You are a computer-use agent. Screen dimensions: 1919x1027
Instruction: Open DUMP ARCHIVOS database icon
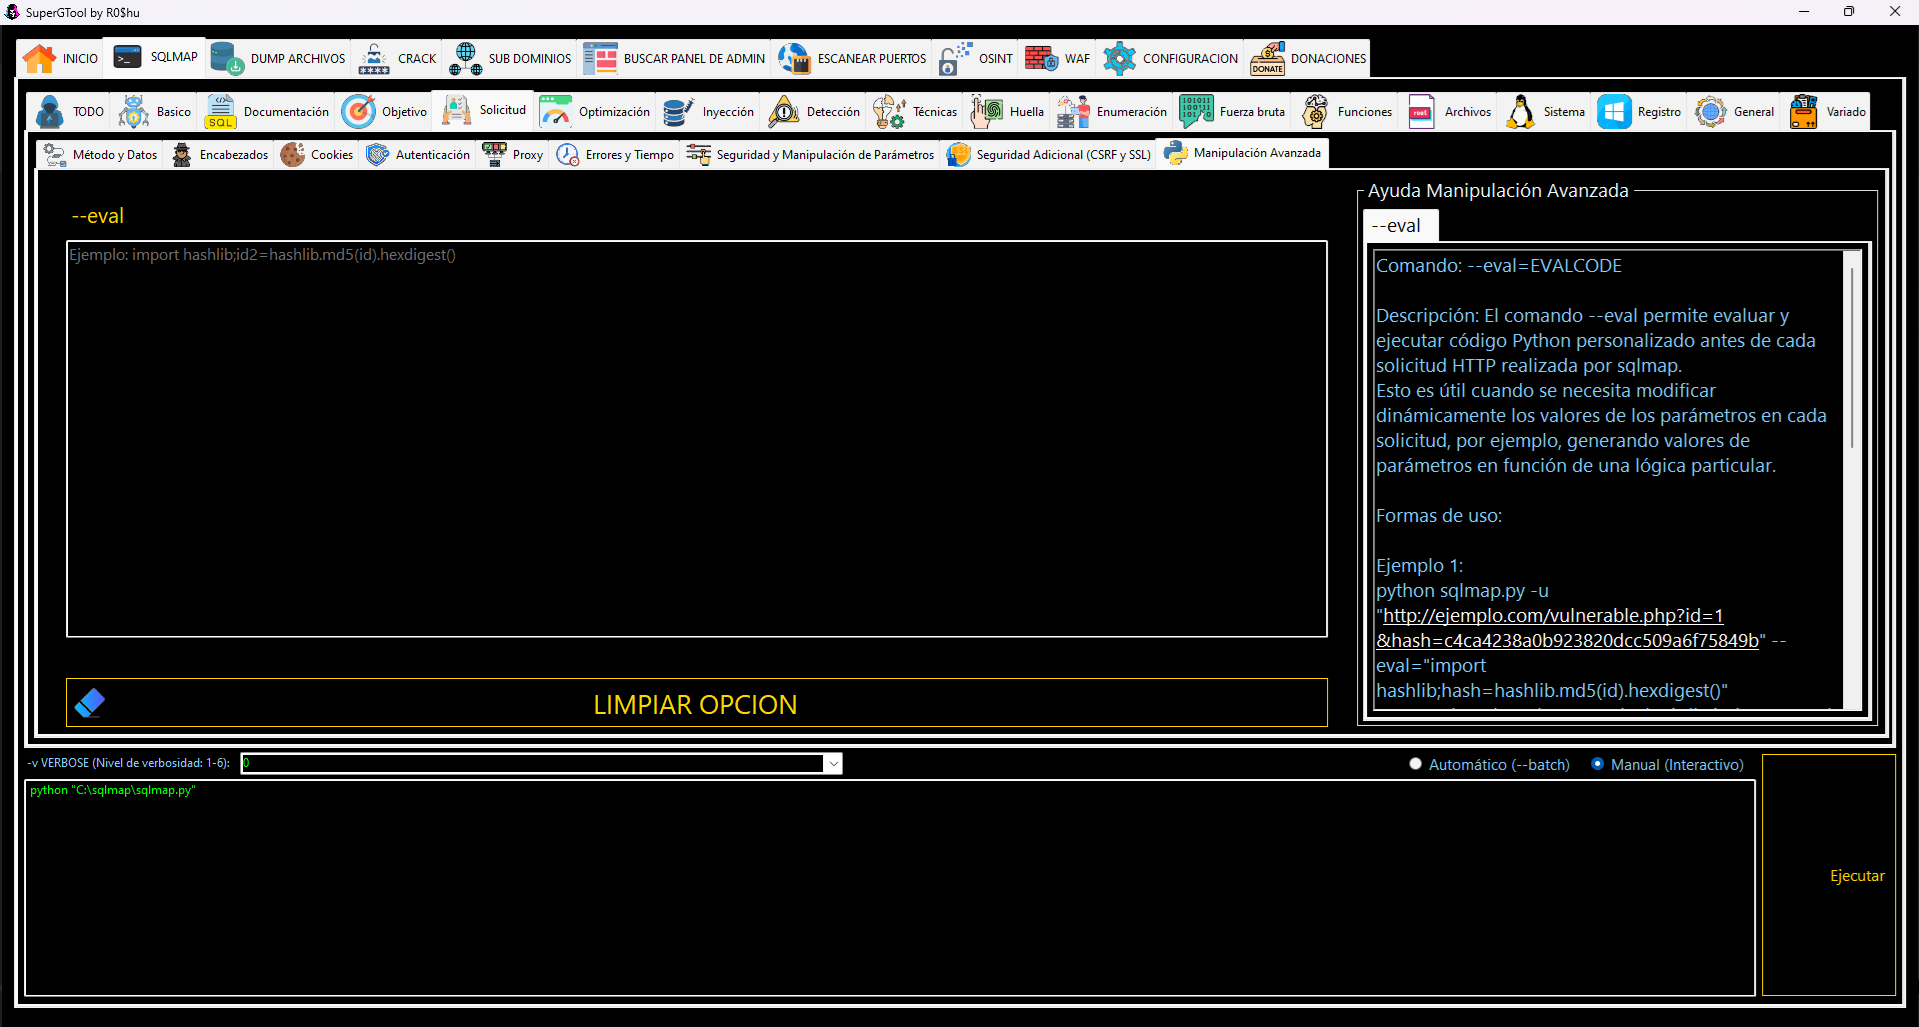click(x=227, y=59)
